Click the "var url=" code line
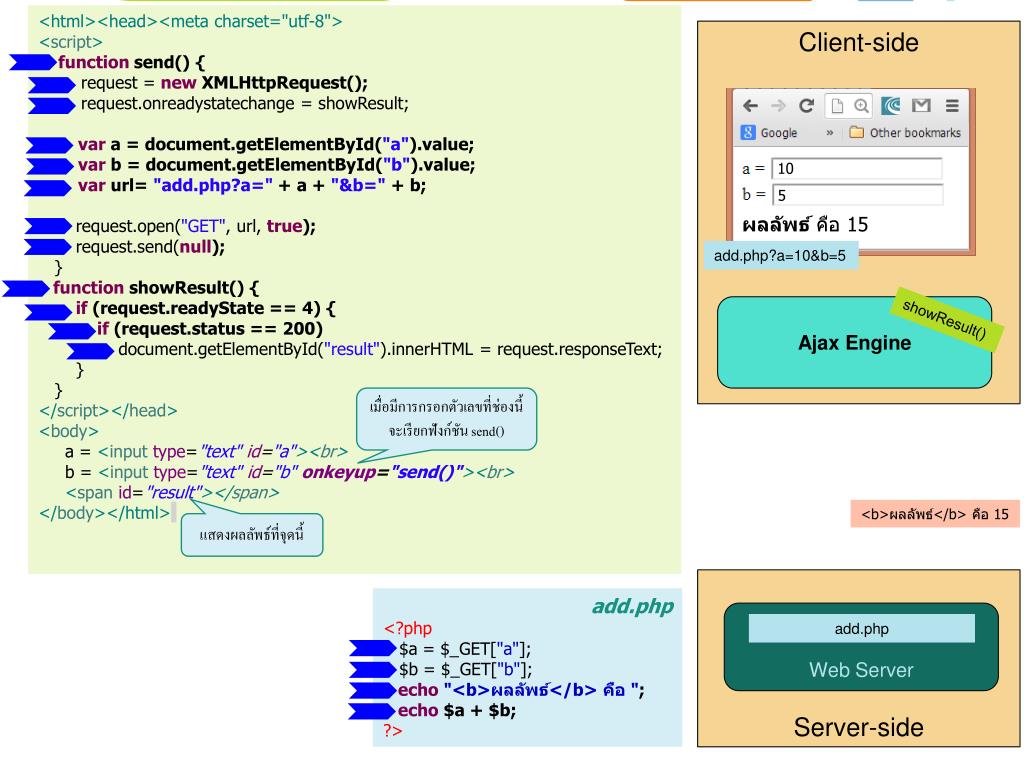The height and width of the screenshot is (768, 1024). click(x=251, y=185)
